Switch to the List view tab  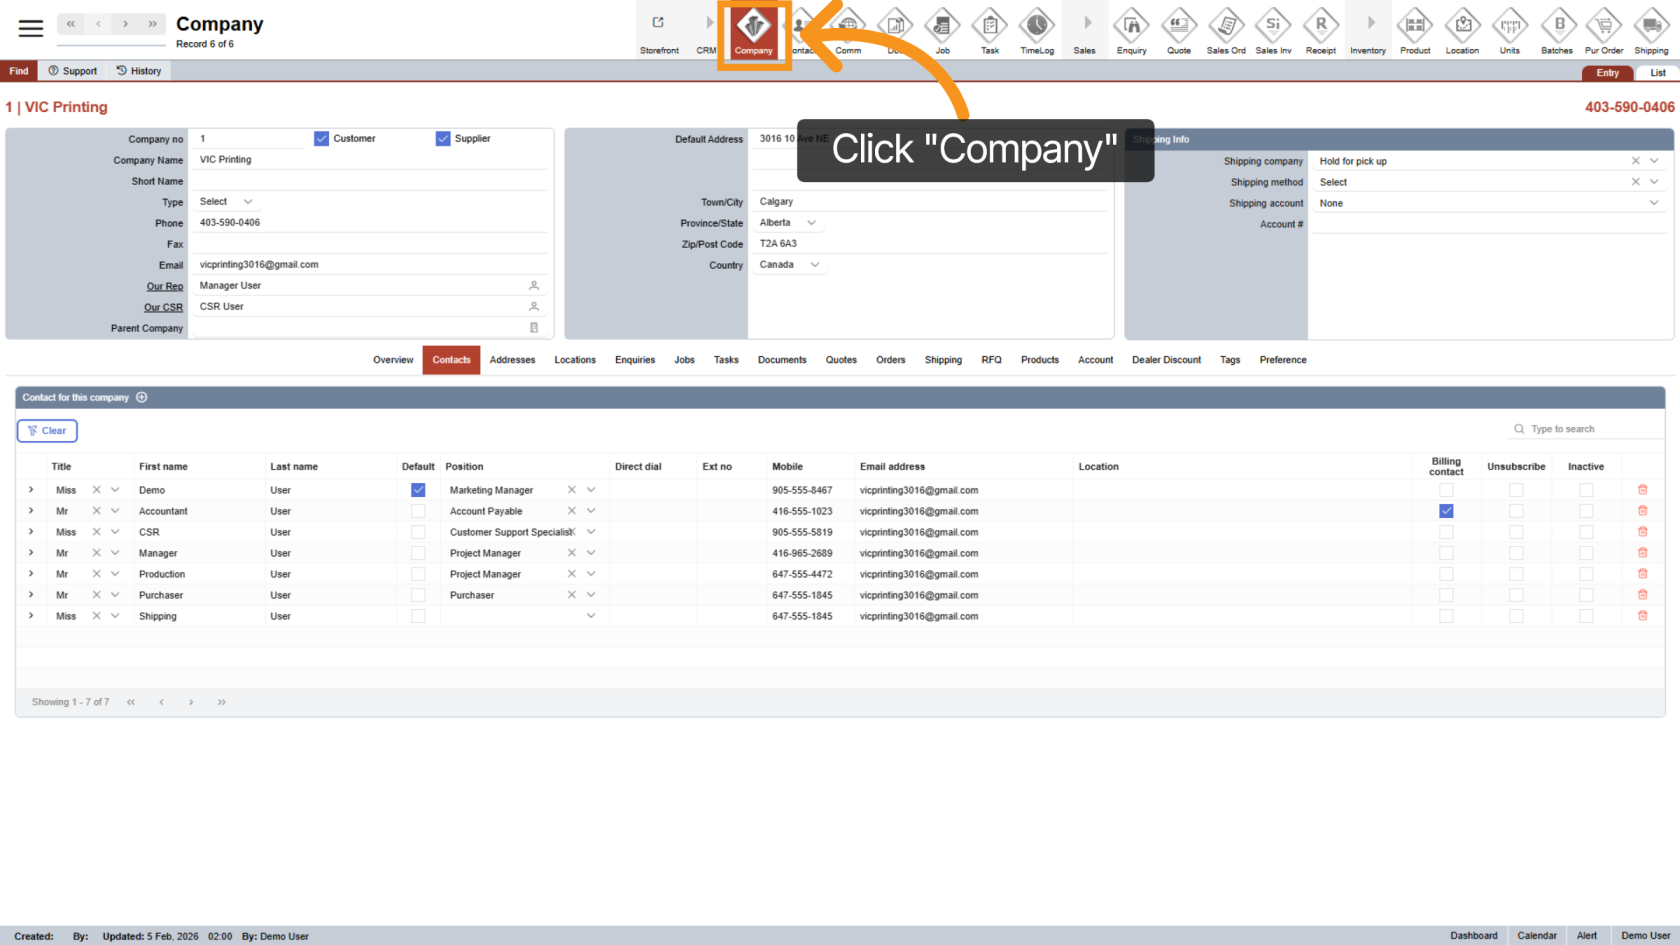click(1657, 73)
